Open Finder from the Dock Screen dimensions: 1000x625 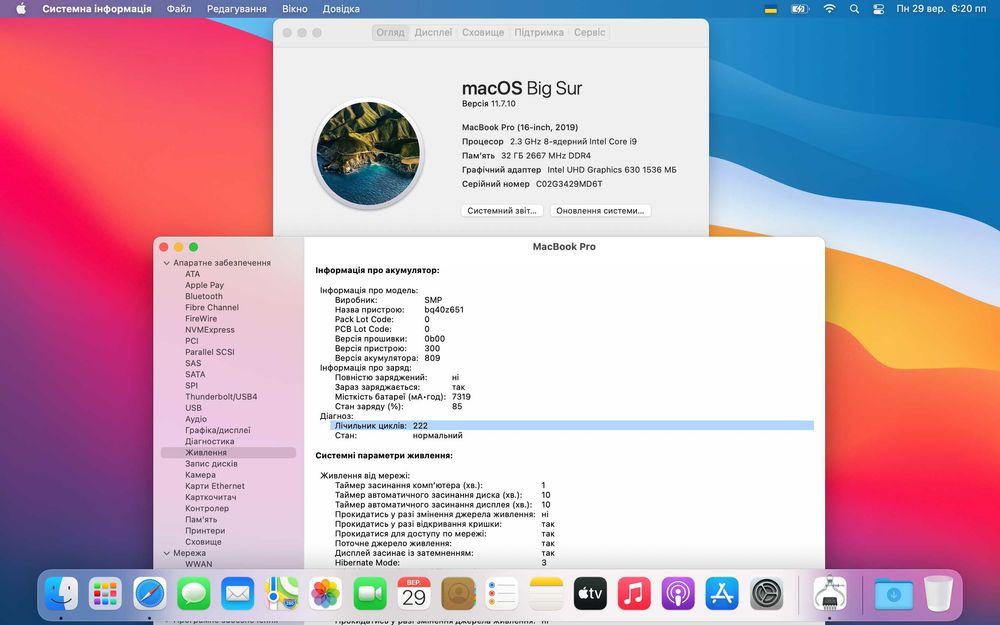(x=61, y=594)
